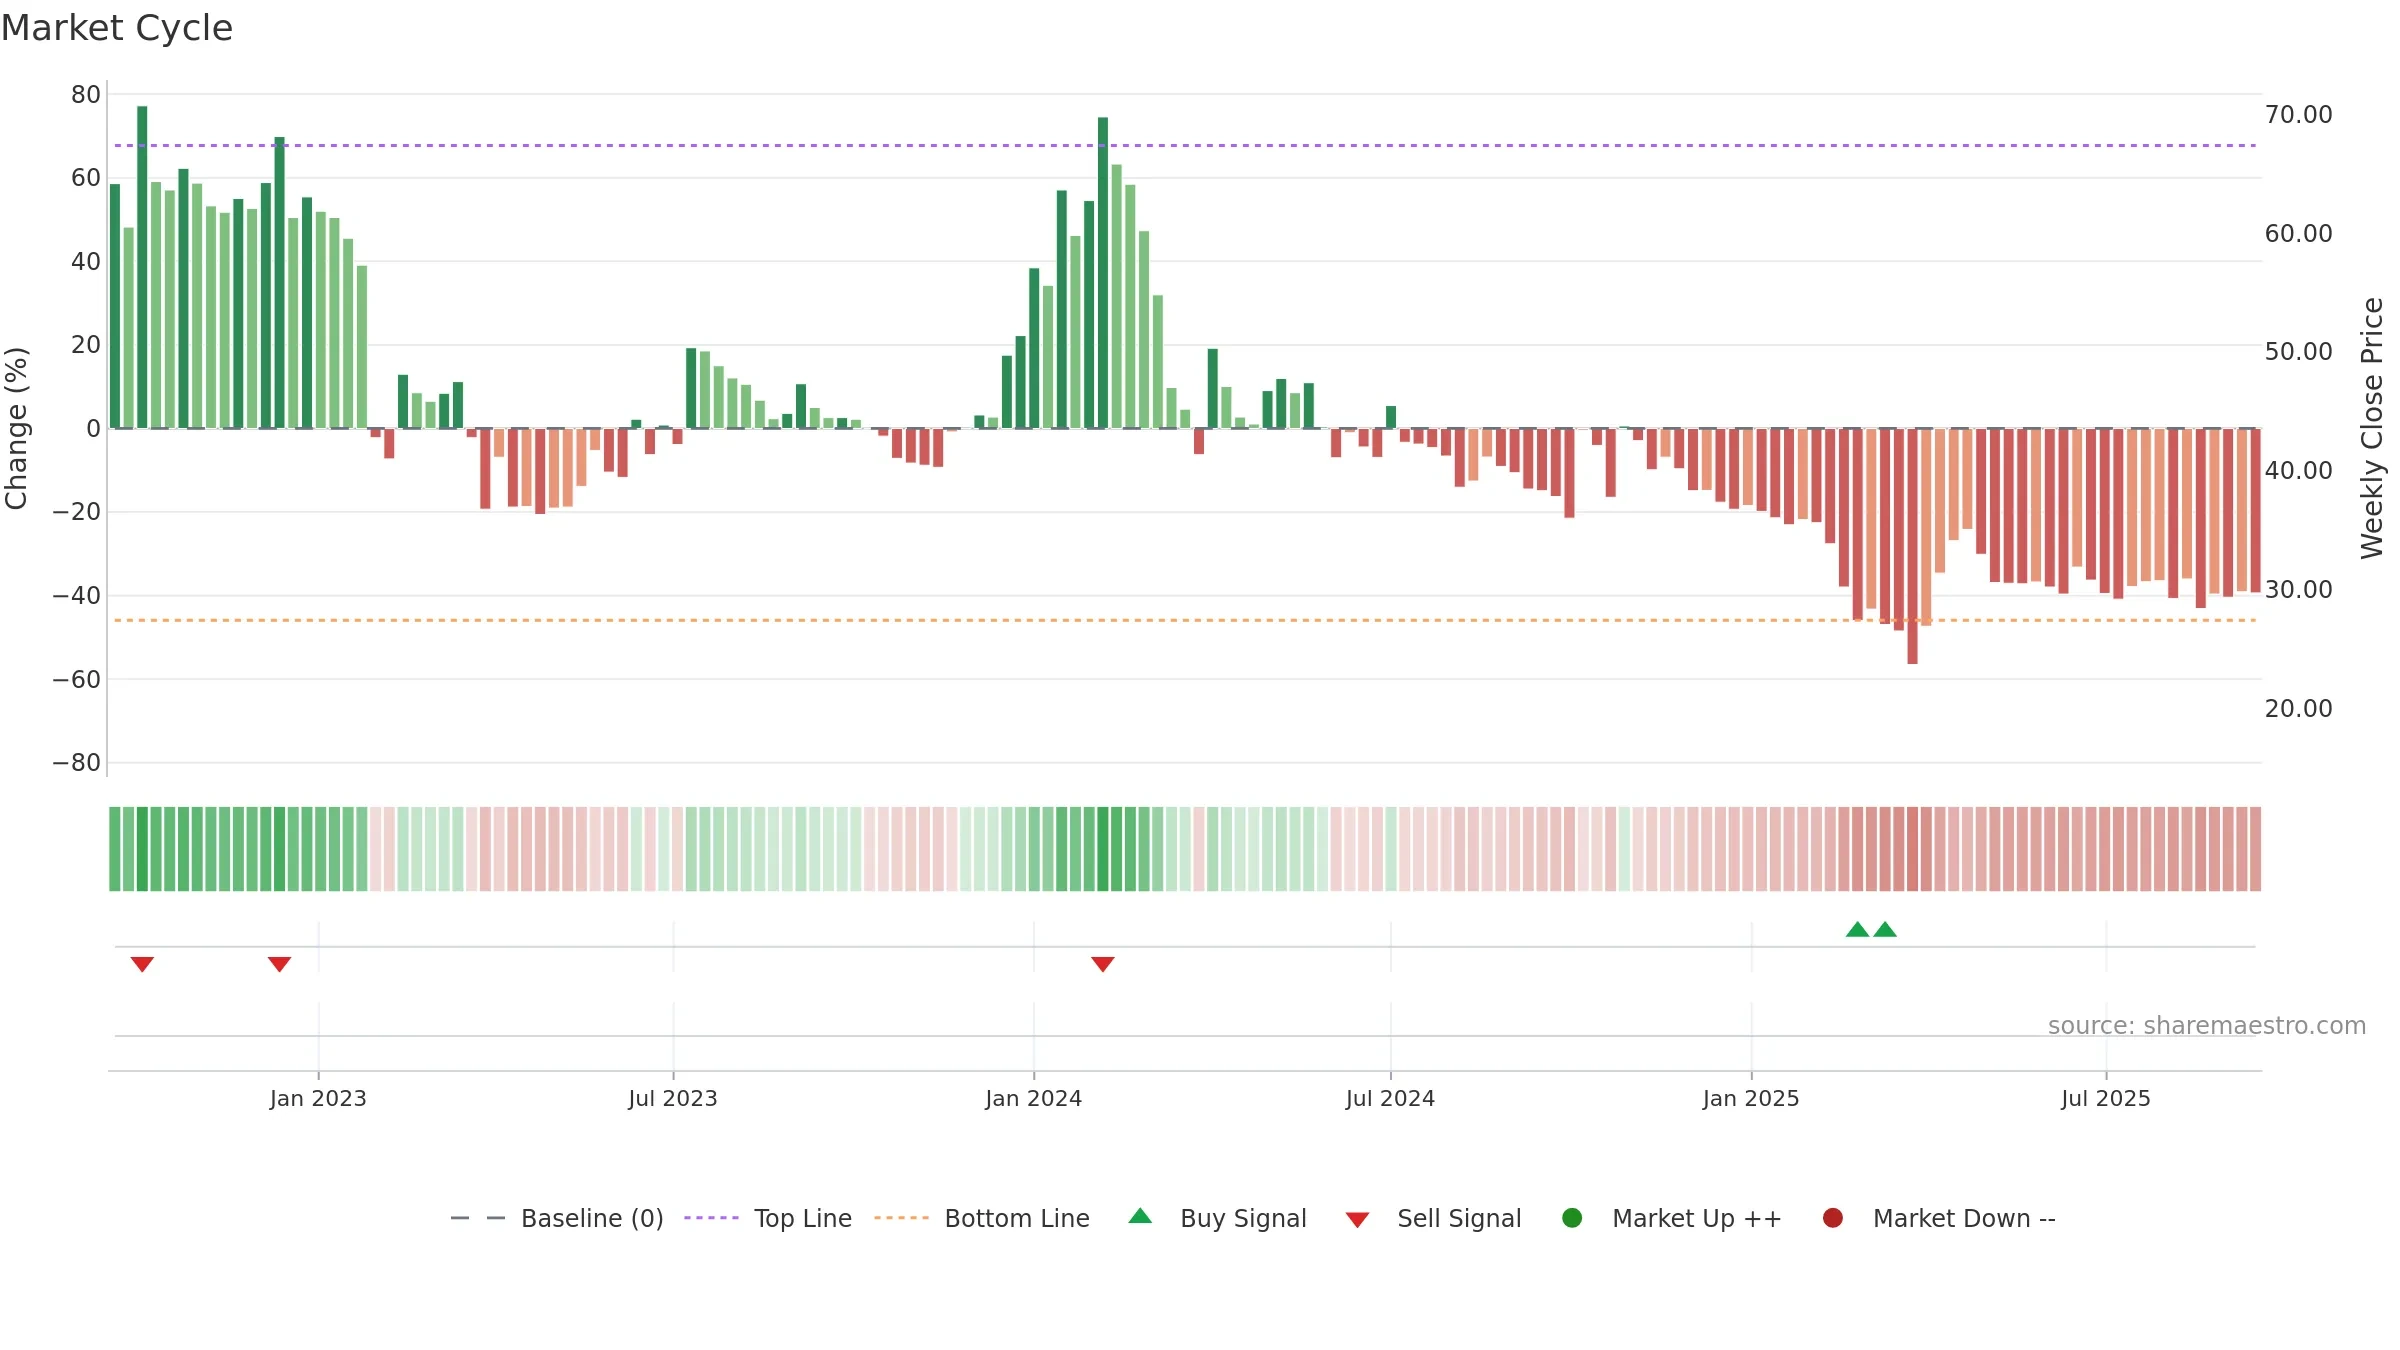
Task: Click the Buy Signal legend triangle icon
Action: [x=1140, y=1217]
